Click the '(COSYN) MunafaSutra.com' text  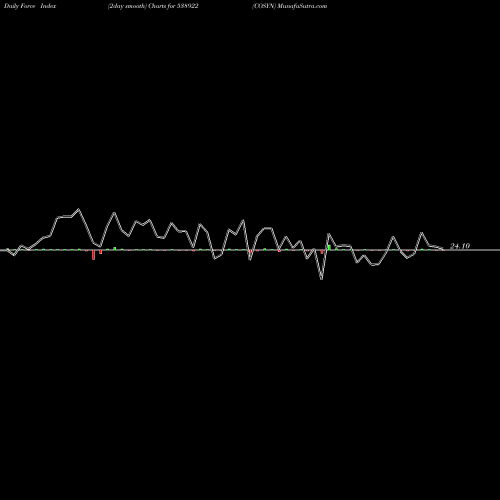tap(290, 6)
